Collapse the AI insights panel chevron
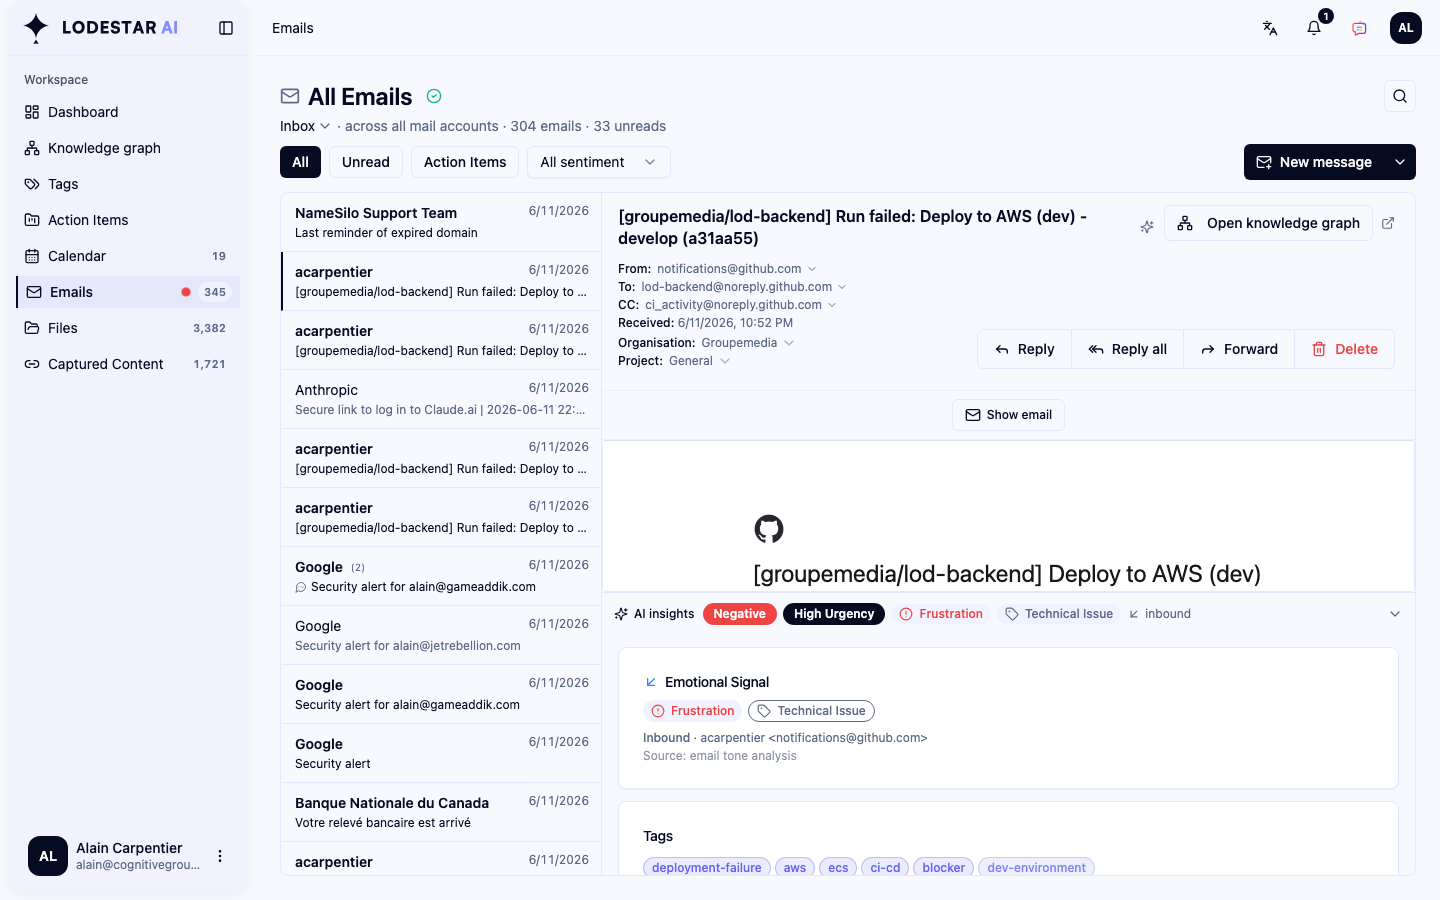 tap(1395, 614)
